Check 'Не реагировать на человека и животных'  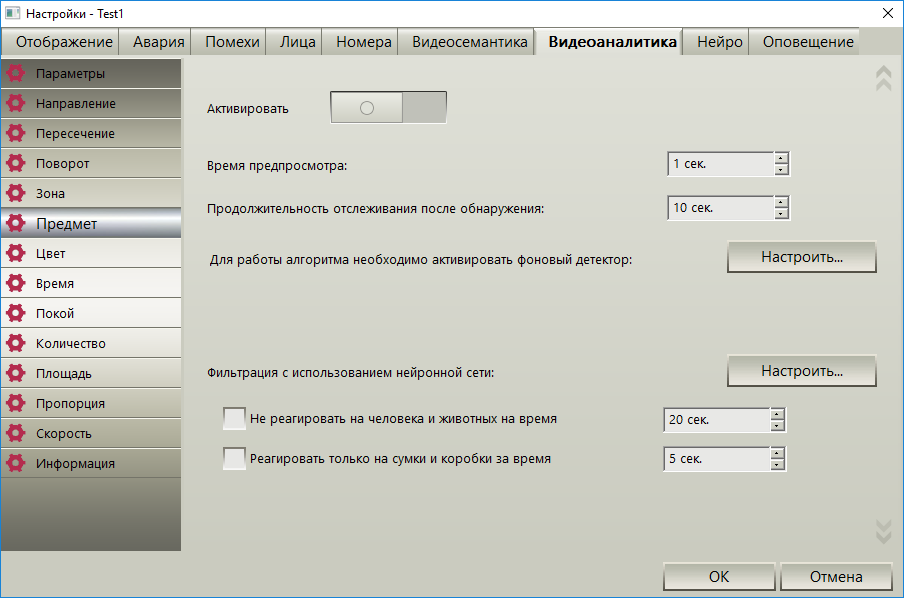(234, 419)
